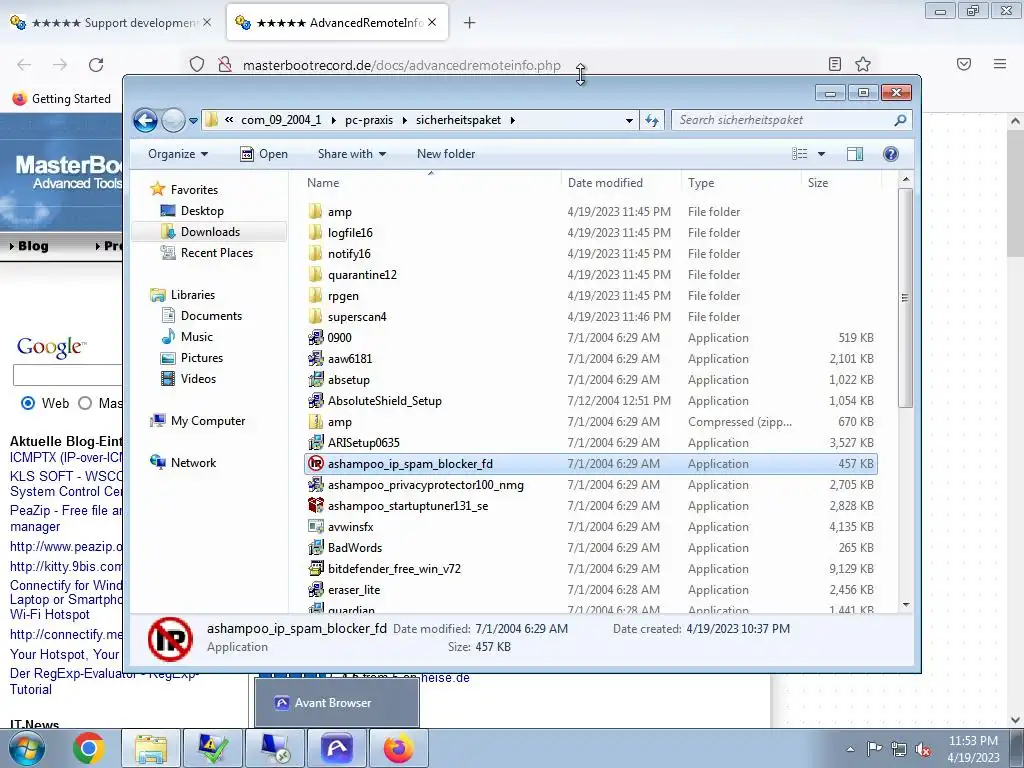Click the search magnifier icon in Explorer

coord(900,120)
